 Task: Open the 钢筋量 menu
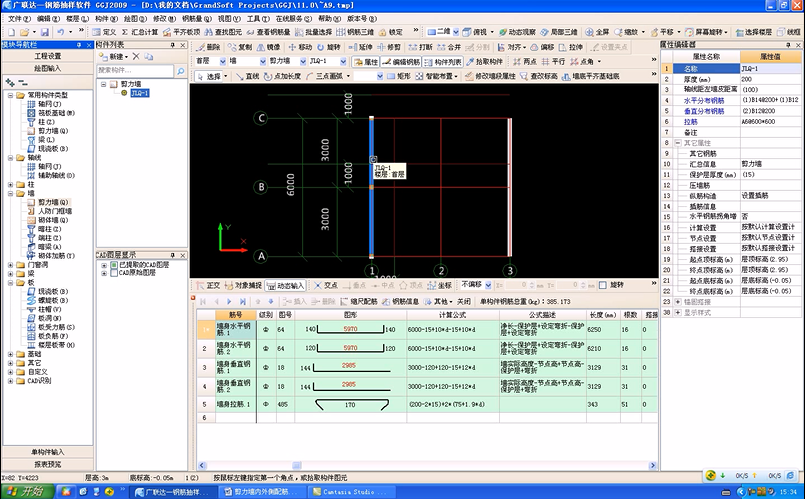(x=197, y=18)
